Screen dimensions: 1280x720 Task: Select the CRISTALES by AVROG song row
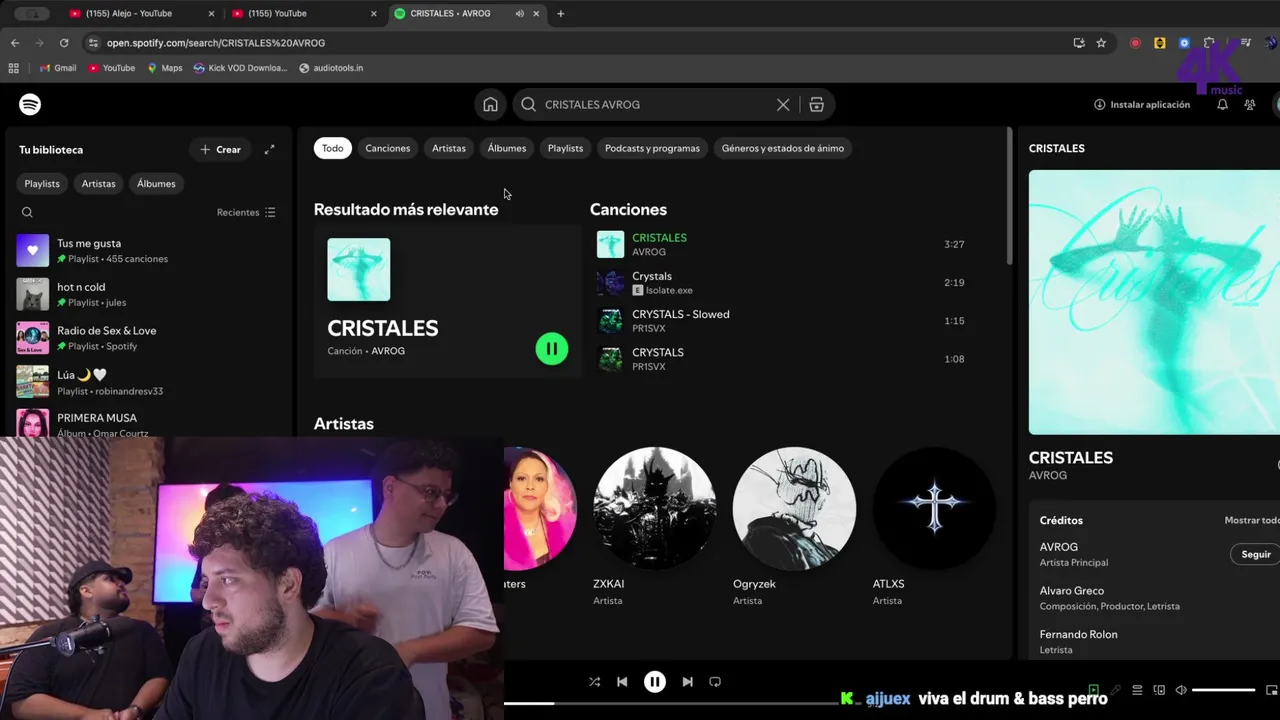pos(782,244)
